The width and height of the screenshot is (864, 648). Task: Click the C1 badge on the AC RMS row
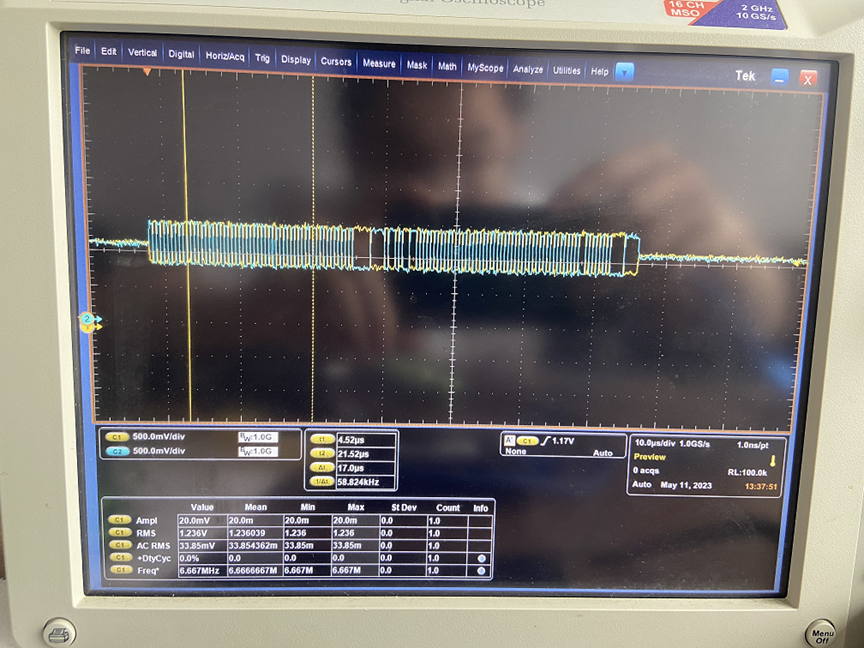[x=119, y=545]
